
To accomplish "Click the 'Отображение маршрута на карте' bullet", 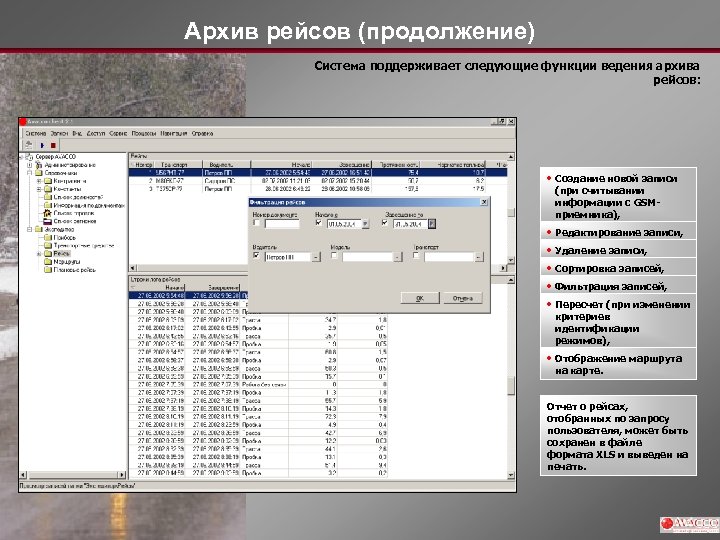I will [x=618, y=365].
